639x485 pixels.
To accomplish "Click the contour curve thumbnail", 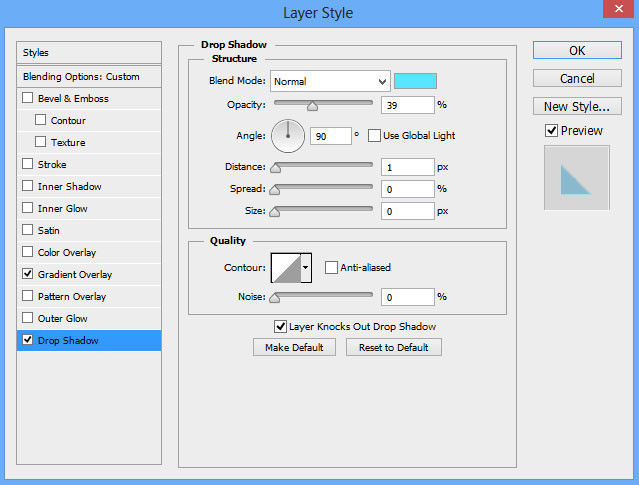I will (x=286, y=267).
